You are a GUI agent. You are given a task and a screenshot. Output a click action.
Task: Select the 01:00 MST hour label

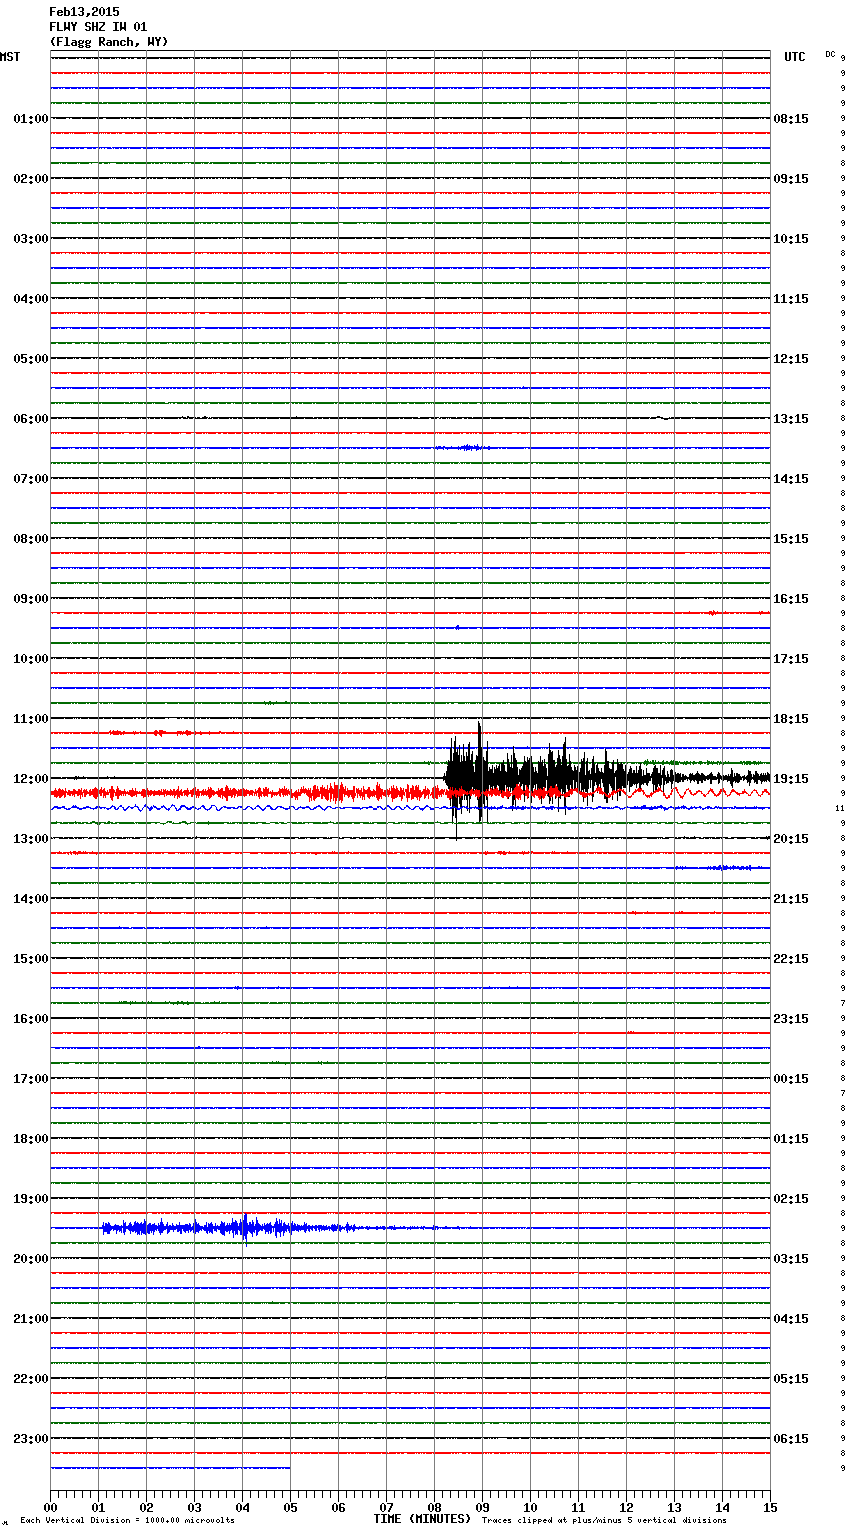point(31,119)
